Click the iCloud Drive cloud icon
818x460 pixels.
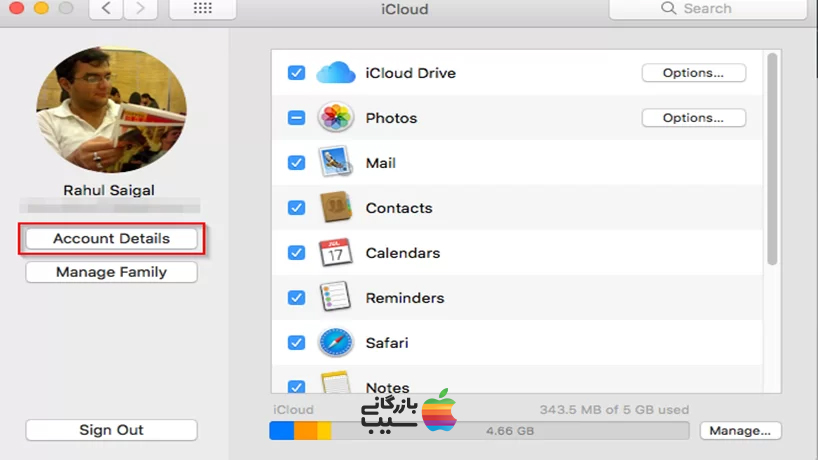click(x=336, y=72)
